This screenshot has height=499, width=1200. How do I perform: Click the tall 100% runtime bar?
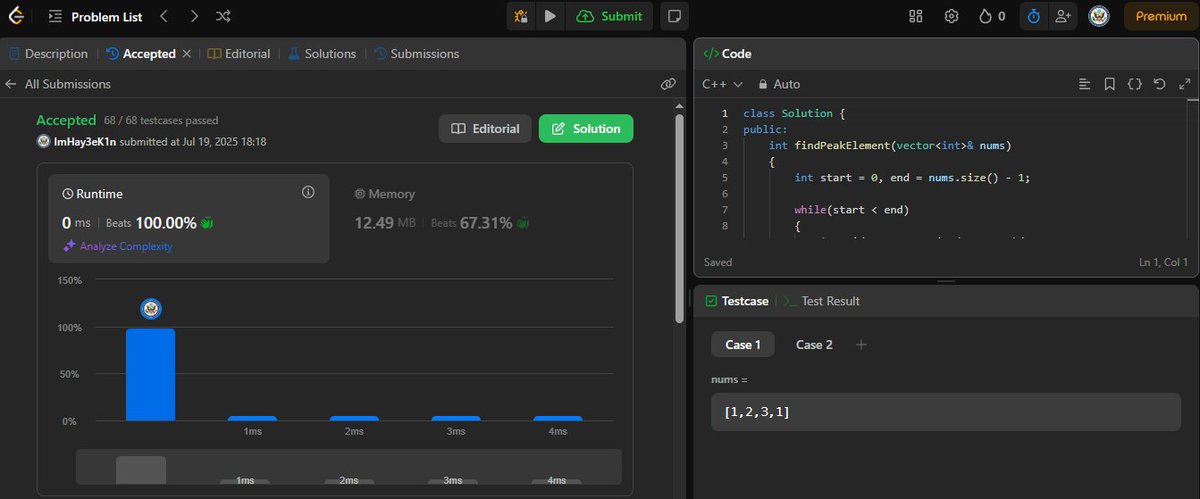(151, 374)
